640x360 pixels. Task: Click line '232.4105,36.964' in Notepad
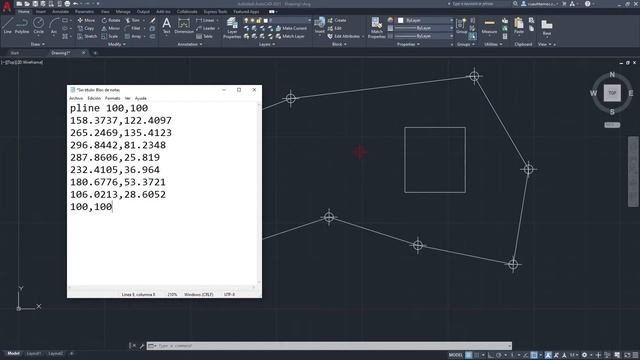click(115, 170)
